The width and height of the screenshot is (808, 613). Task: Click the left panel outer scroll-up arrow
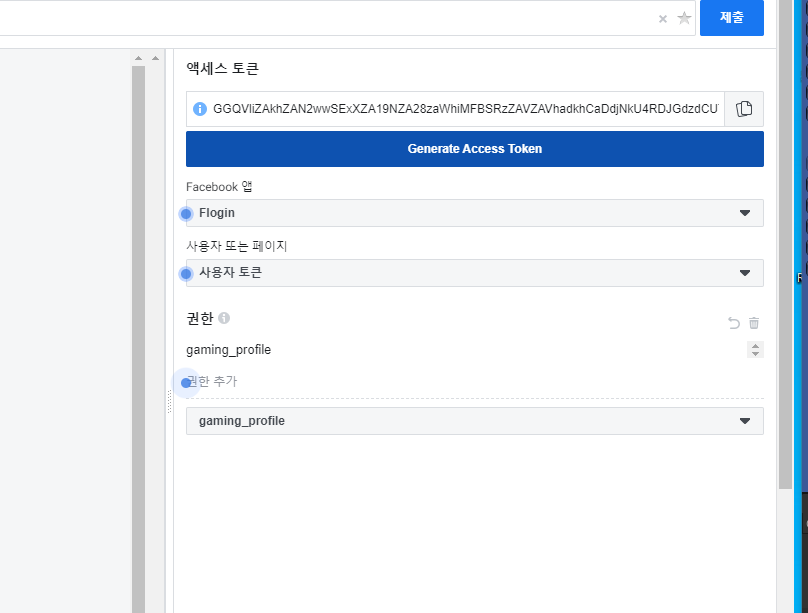(x=155, y=58)
